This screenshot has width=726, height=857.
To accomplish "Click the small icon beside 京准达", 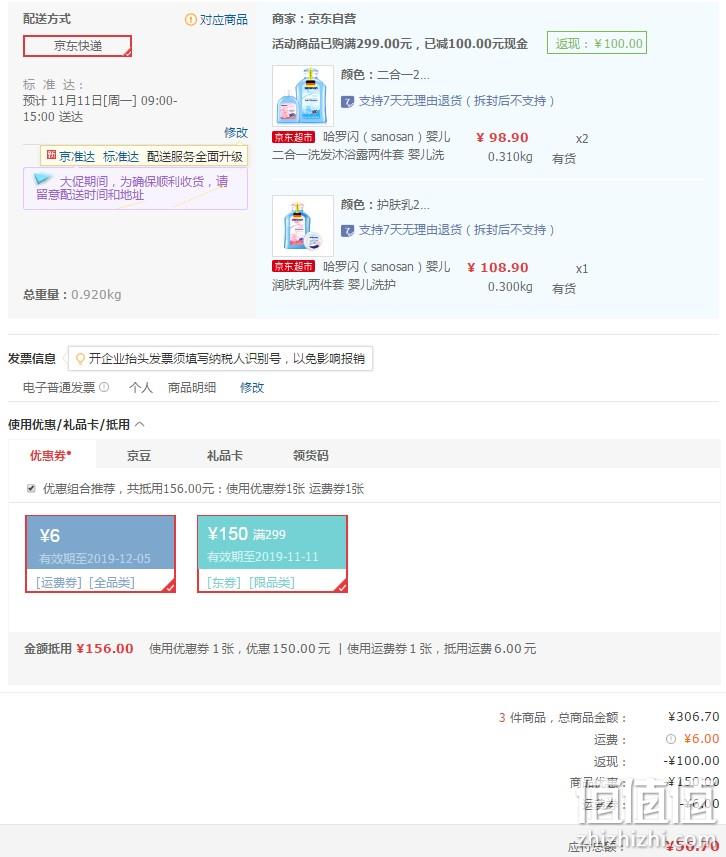I will click(51, 155).
